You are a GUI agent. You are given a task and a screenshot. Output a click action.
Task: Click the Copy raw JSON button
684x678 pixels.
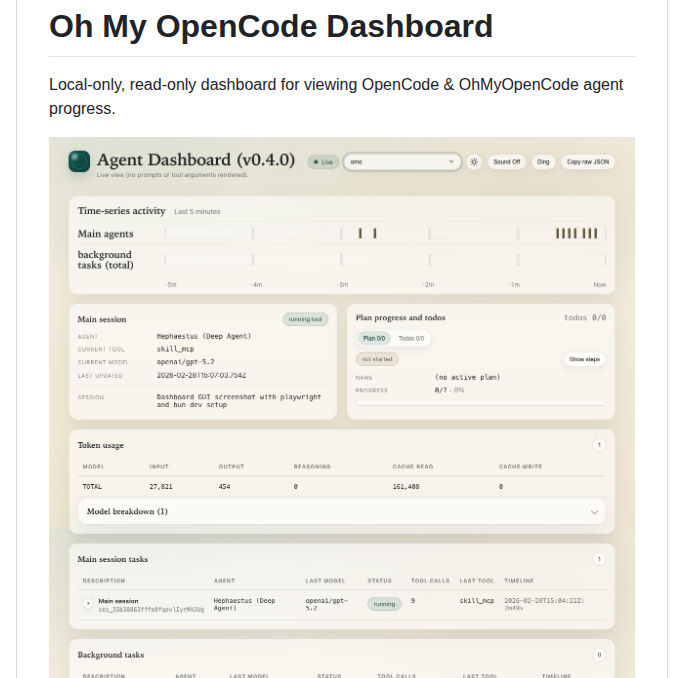tap(588, 162)
